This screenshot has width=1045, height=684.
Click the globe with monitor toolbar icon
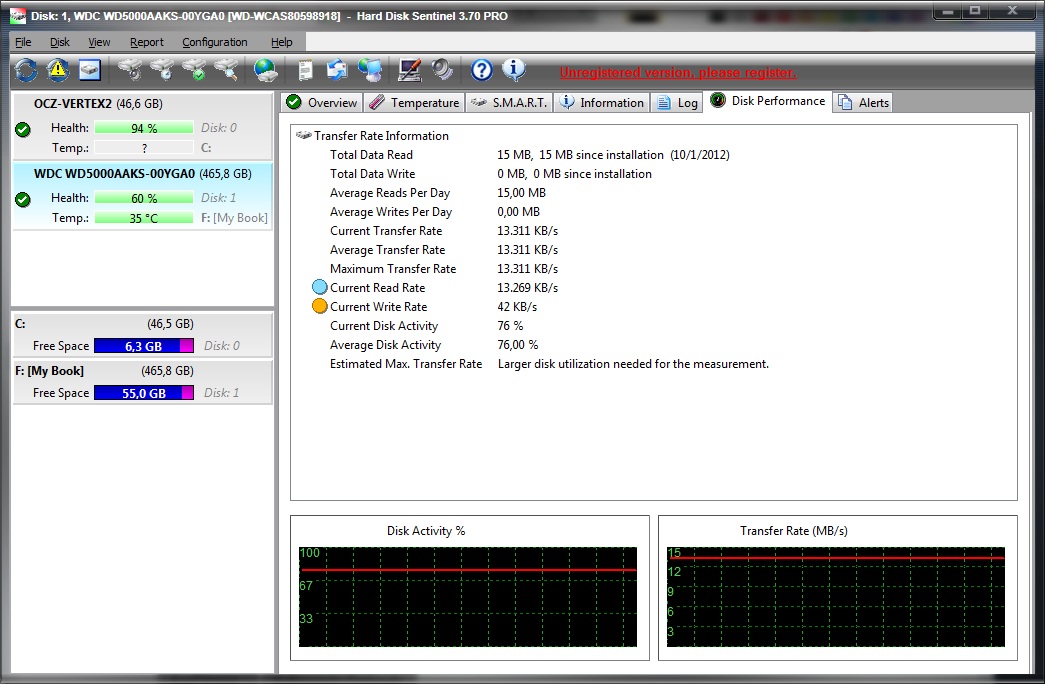pos(370,70)
